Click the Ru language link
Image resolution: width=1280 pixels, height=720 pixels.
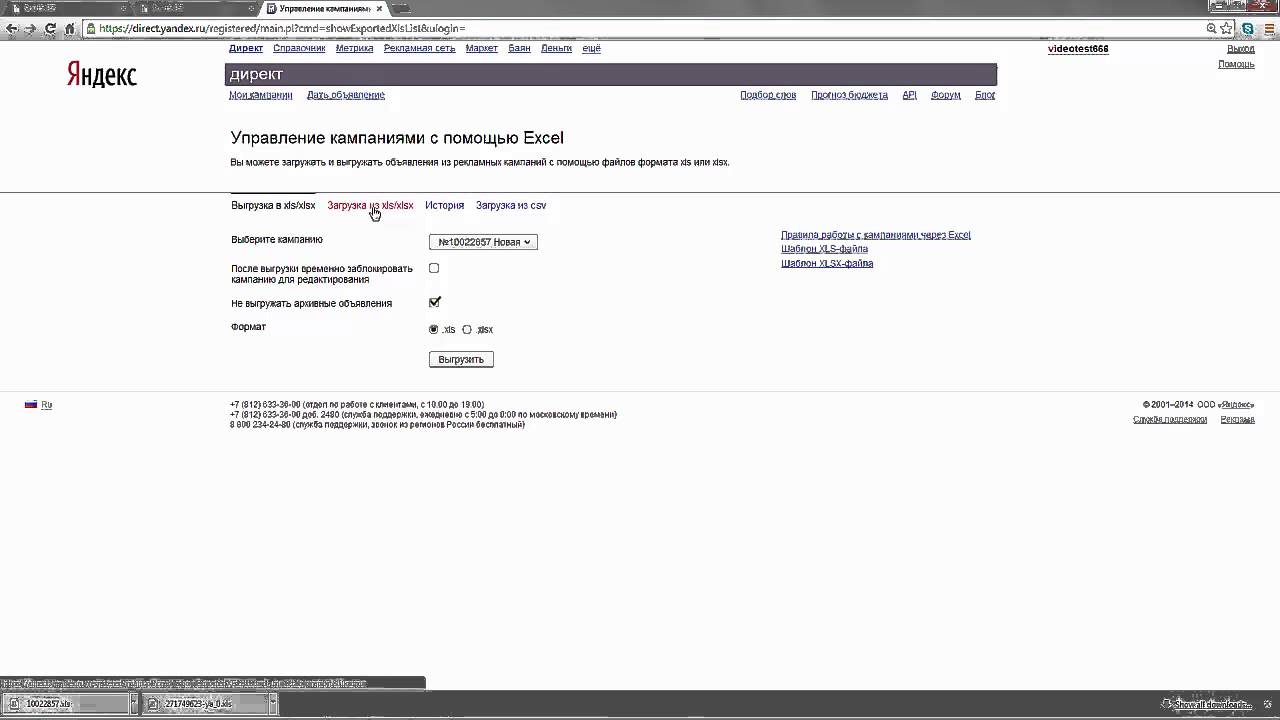pyautogui.click(x=46, y=405)
